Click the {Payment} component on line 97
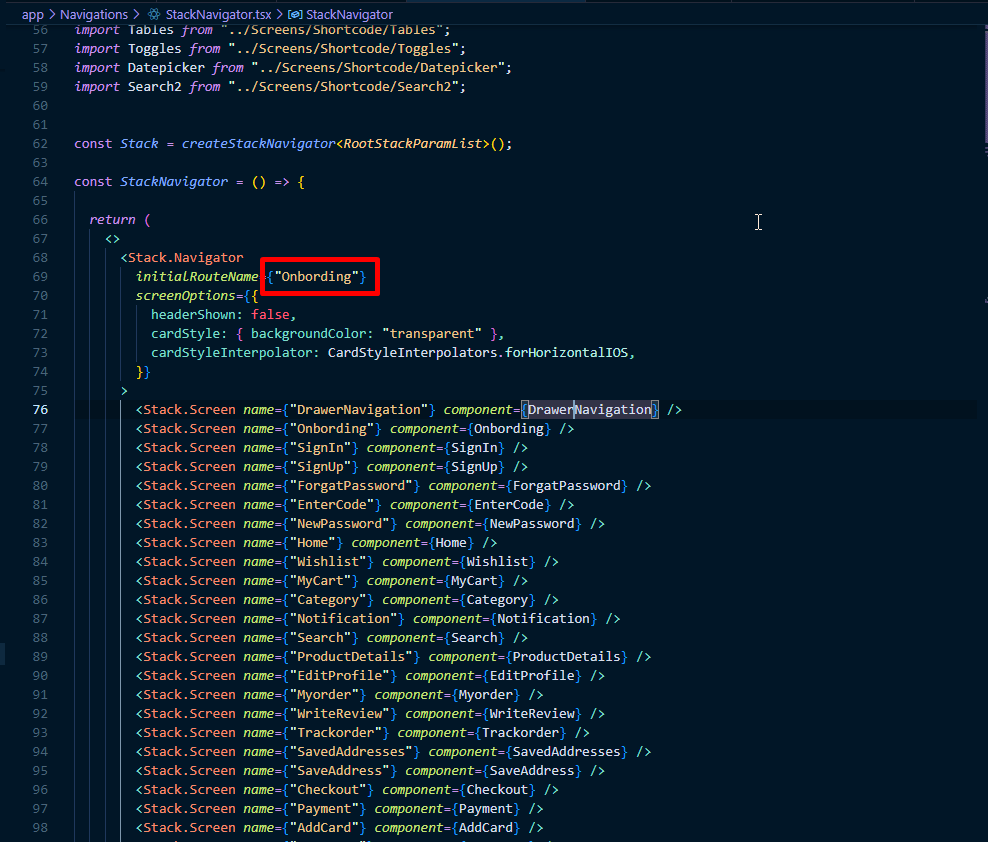 coord(486,809)
